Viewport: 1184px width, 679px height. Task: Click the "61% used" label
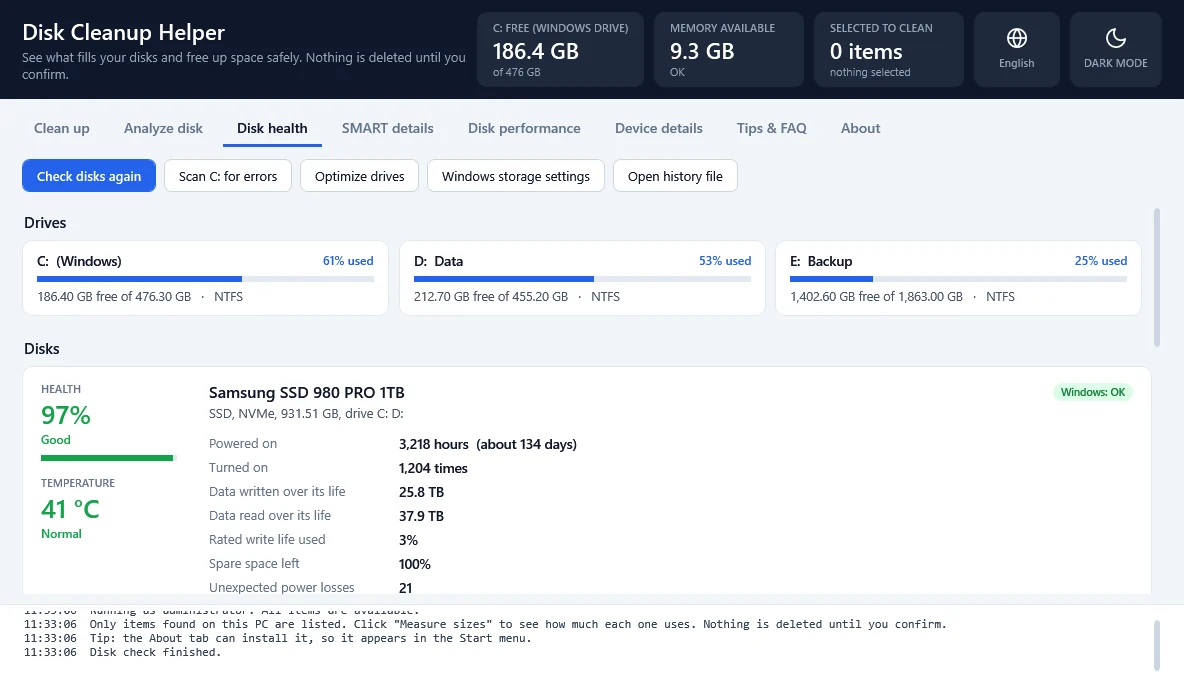click(x=348, y=261)
